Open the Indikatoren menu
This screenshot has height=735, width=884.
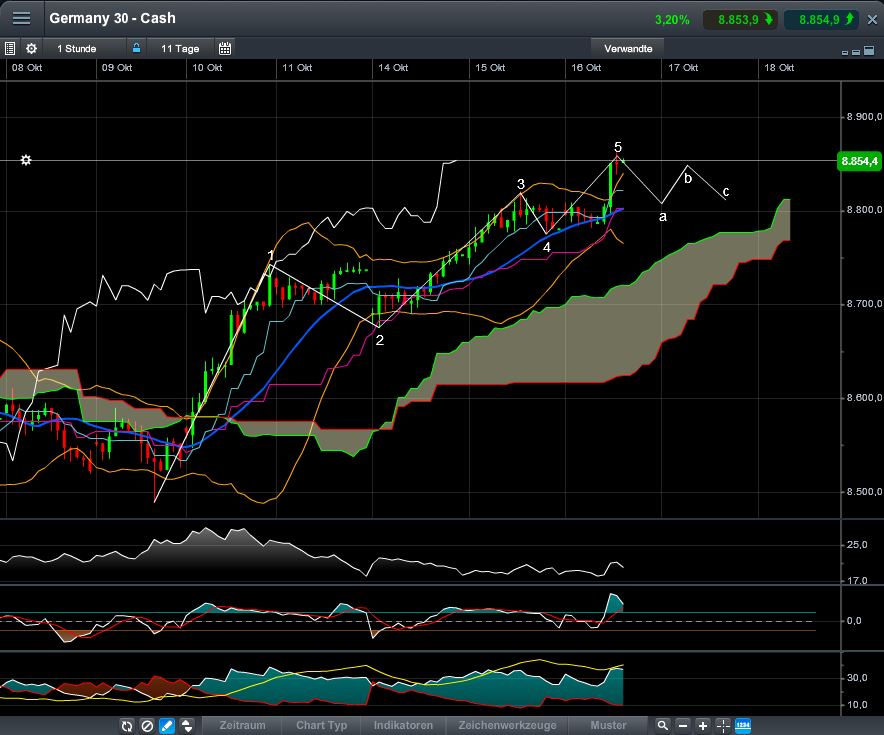(403, 725)
